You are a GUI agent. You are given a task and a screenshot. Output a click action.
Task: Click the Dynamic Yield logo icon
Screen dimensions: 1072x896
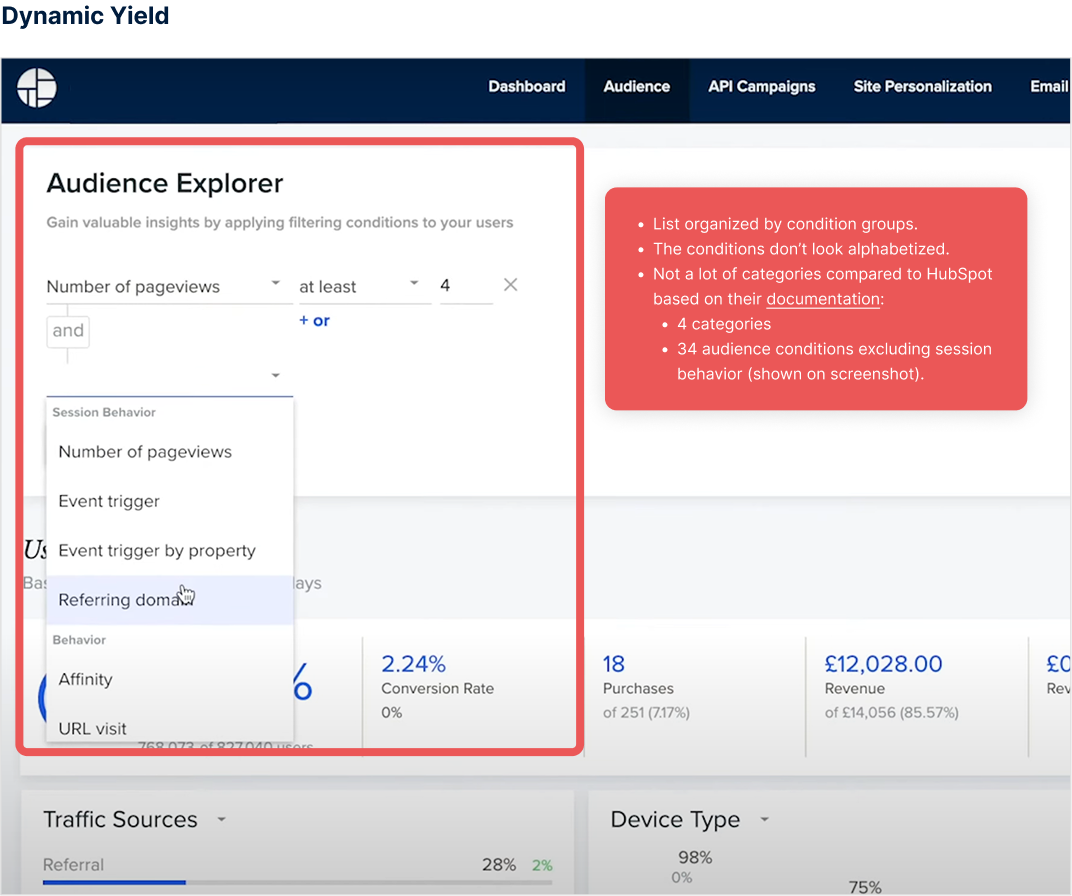click(37, 87)
